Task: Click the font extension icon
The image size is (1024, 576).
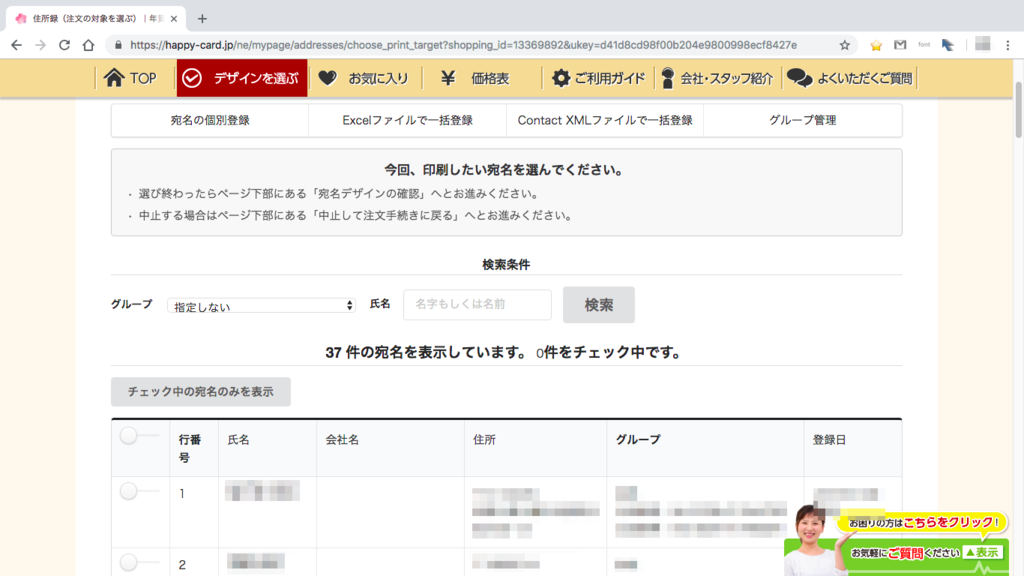Action: click(x=923, y=45)
